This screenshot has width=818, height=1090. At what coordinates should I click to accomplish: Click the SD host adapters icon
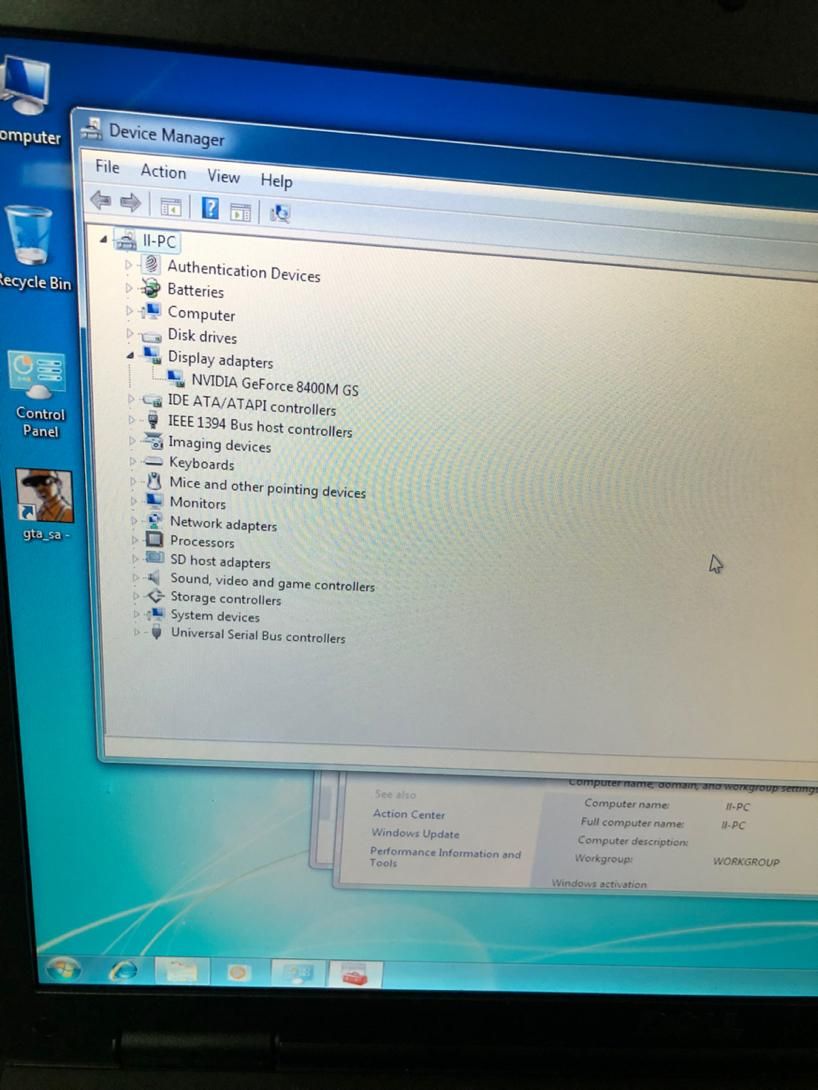155,558
